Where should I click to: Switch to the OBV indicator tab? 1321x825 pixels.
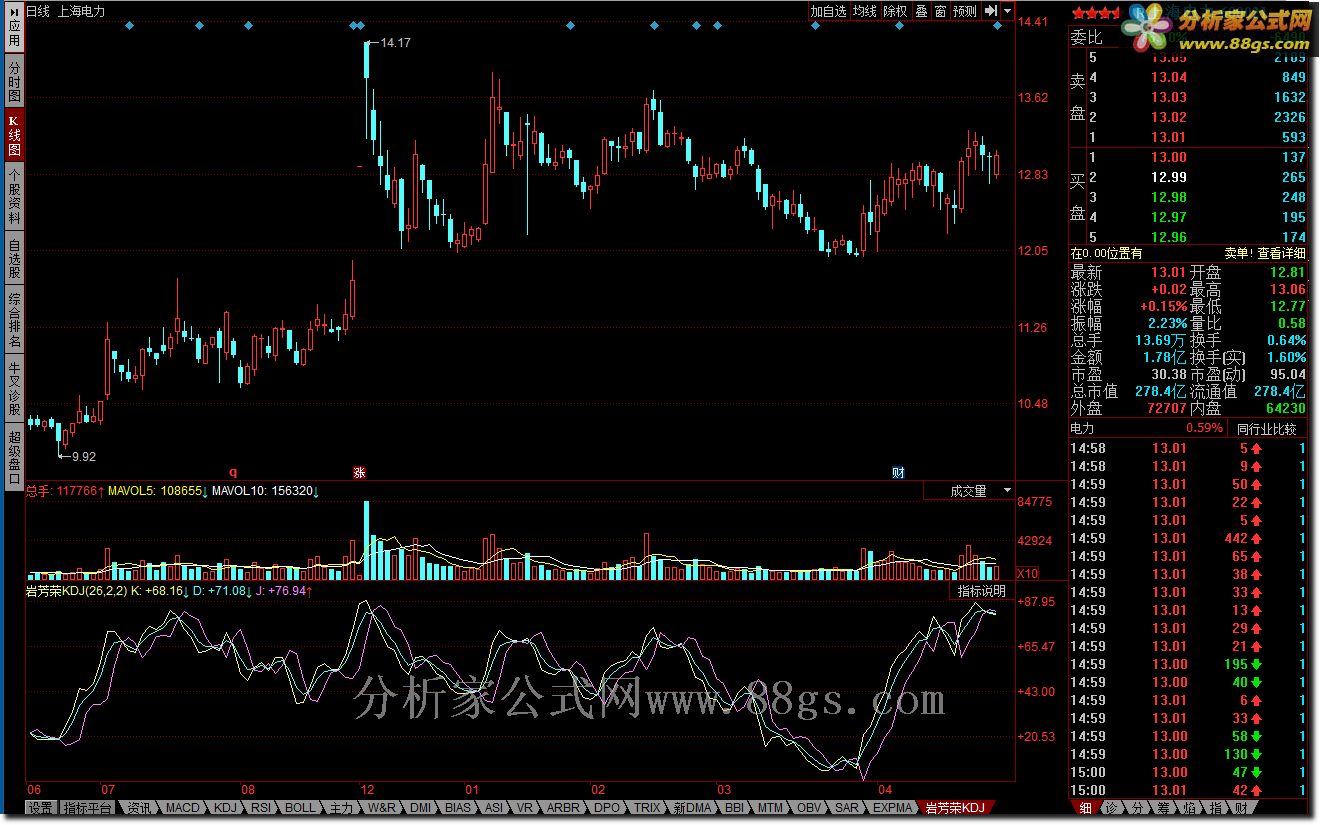809,808
